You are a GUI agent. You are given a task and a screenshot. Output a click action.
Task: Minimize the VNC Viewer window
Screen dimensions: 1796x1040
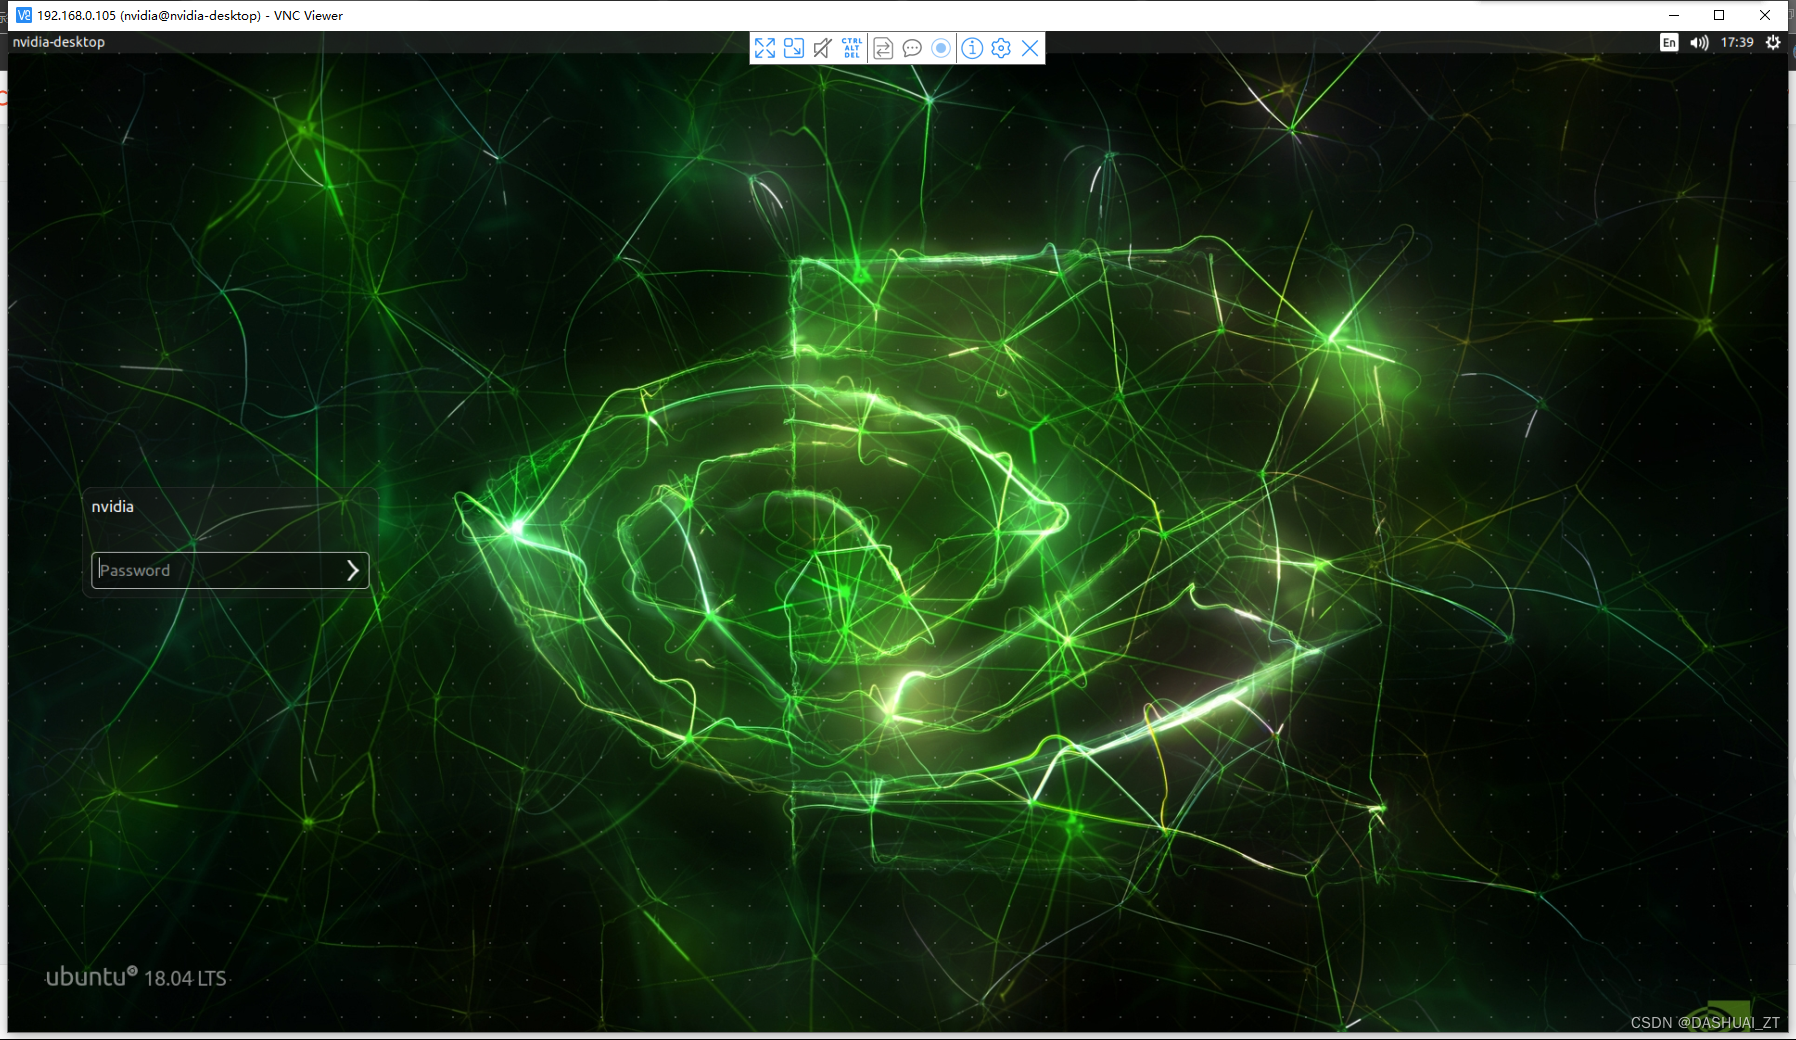click(1674, 15)
